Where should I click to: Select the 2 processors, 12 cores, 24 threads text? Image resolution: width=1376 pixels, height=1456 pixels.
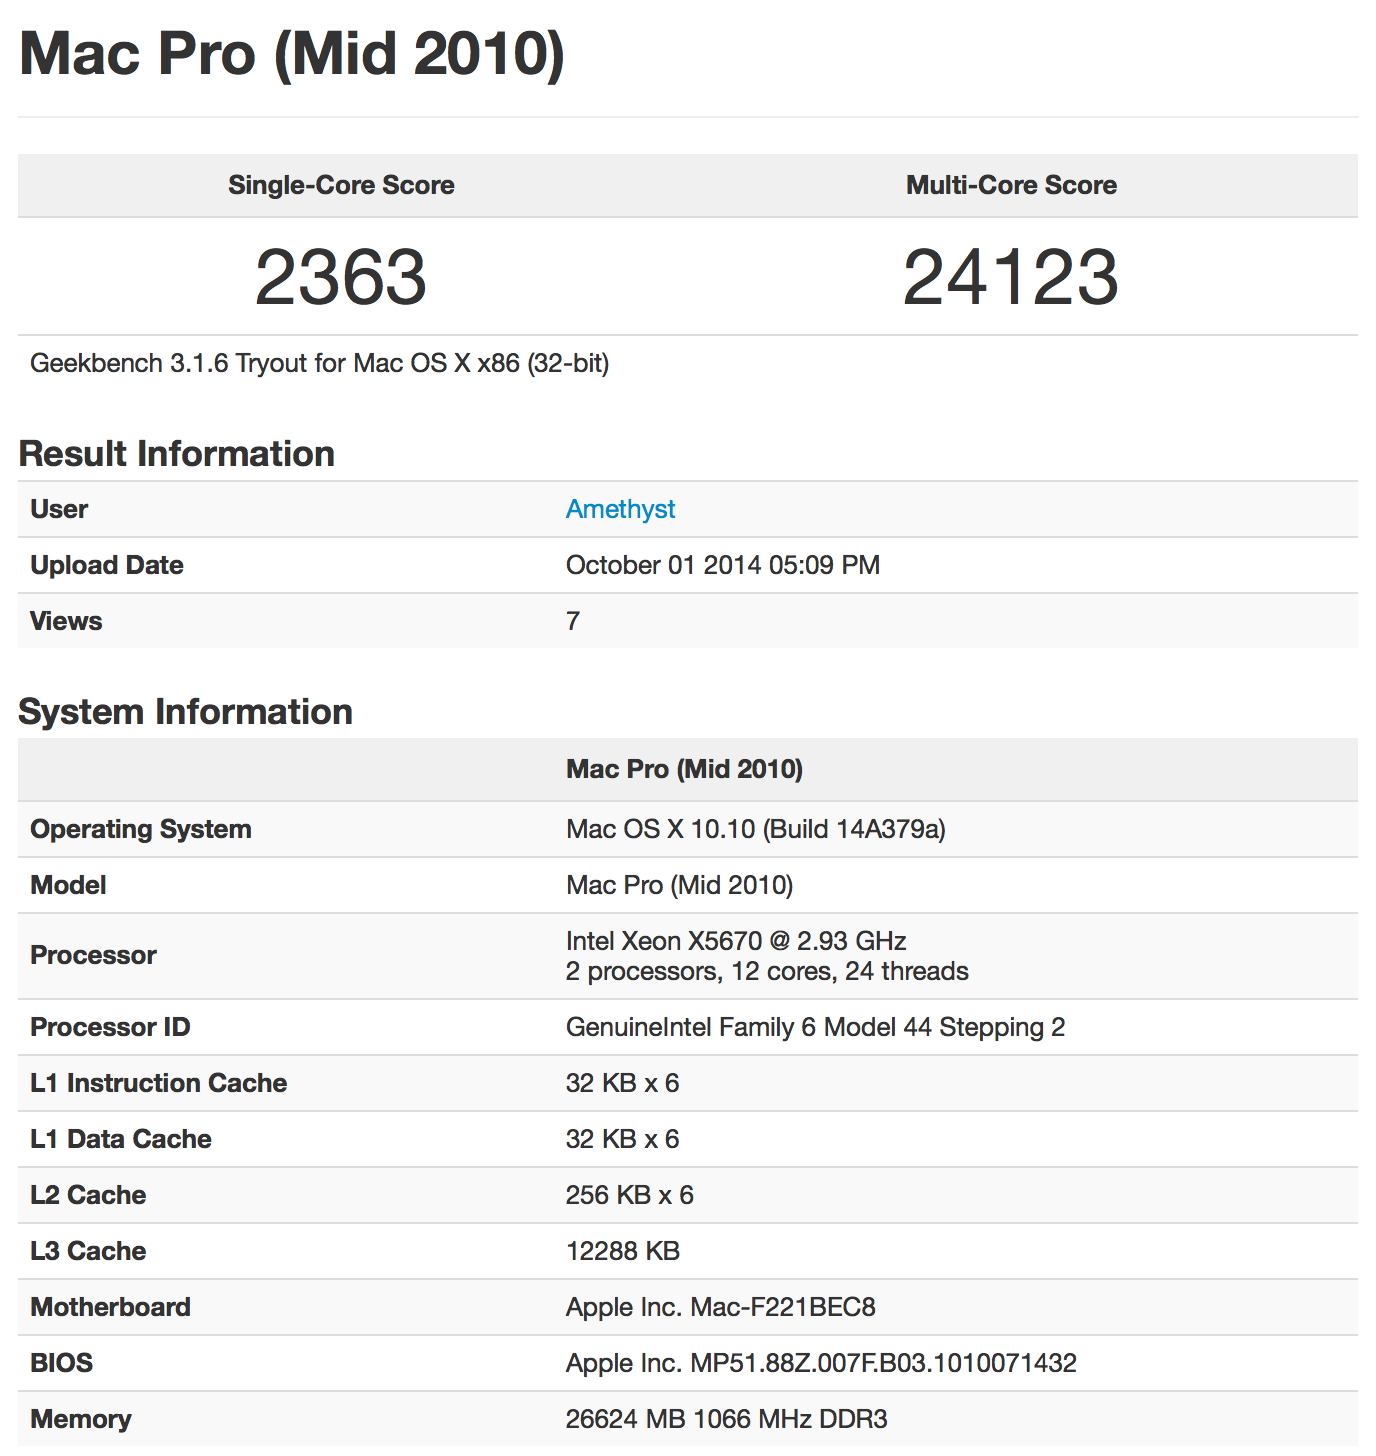coord(767,971)
